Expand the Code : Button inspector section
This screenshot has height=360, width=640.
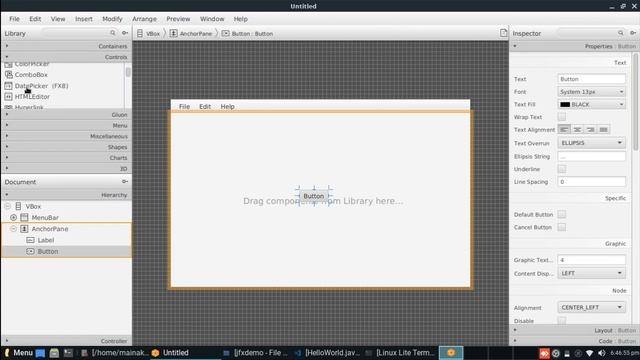(573, 341)
